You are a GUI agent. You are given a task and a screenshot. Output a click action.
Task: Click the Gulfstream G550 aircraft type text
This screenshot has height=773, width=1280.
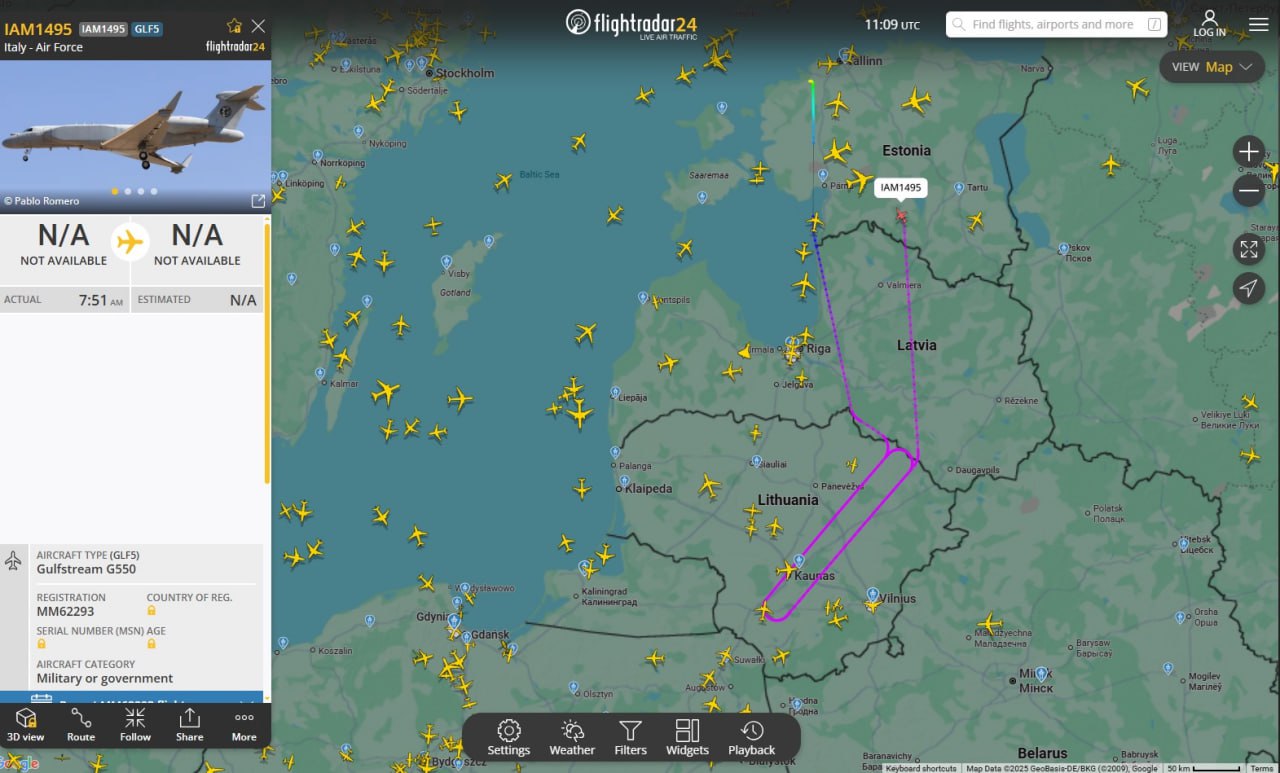point(87,569)
